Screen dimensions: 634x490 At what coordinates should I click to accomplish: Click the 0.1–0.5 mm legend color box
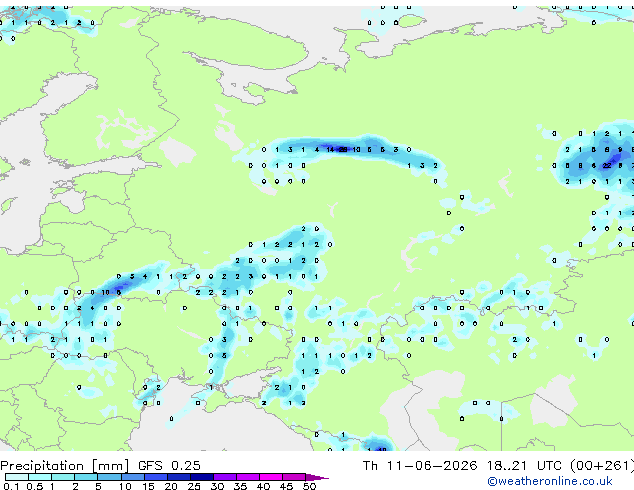coord(17,477)
